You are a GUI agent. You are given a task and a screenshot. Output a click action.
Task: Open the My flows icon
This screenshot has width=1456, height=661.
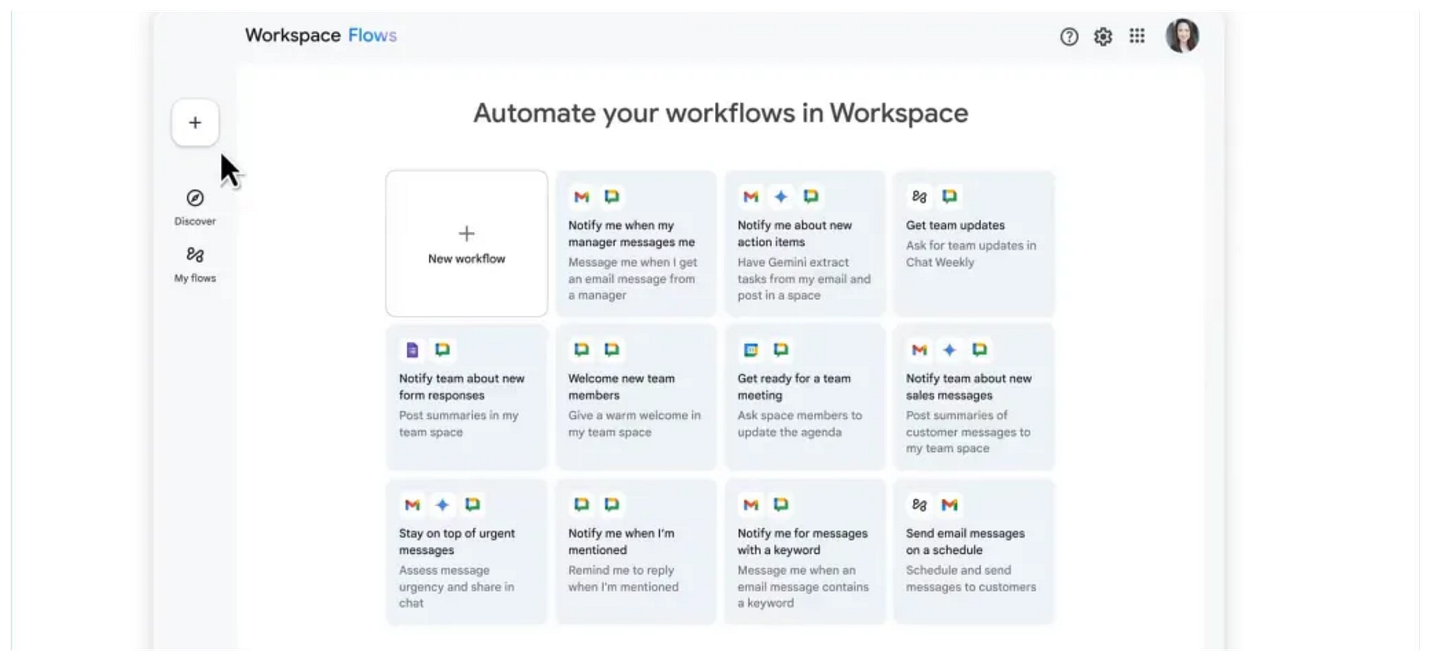(195, 255)
